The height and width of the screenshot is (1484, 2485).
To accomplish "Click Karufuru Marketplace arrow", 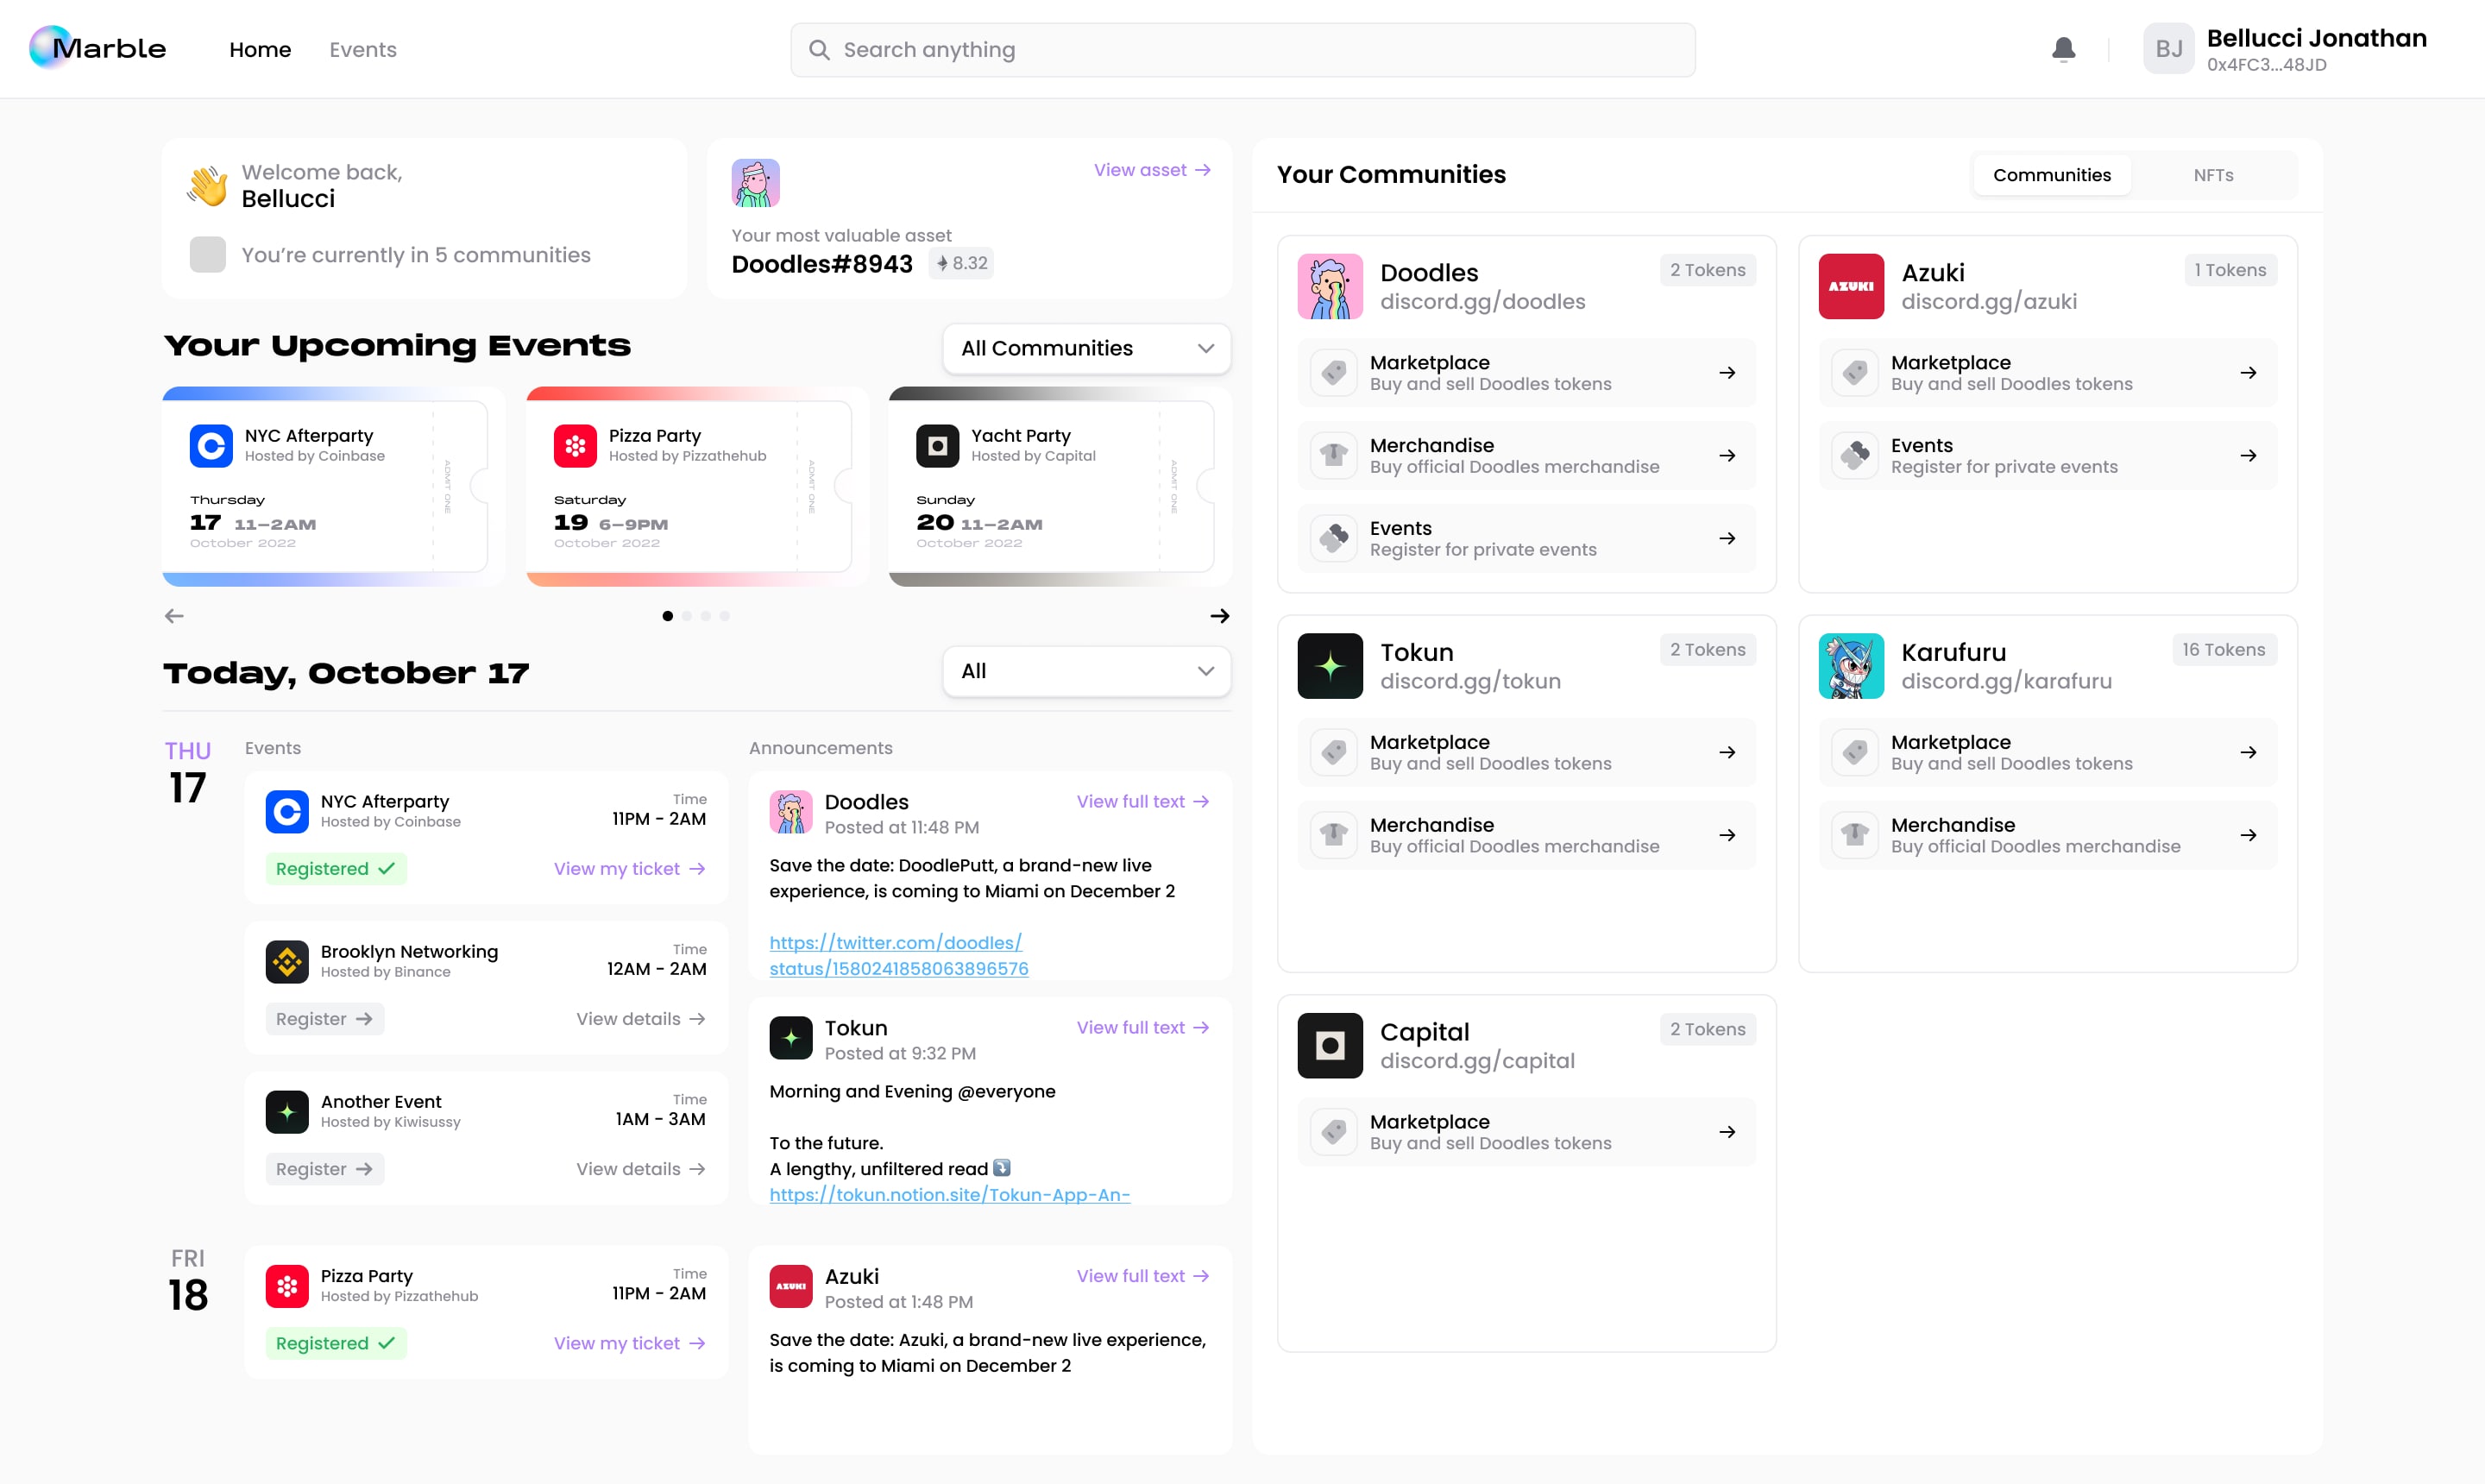I will coord(2248,752).
